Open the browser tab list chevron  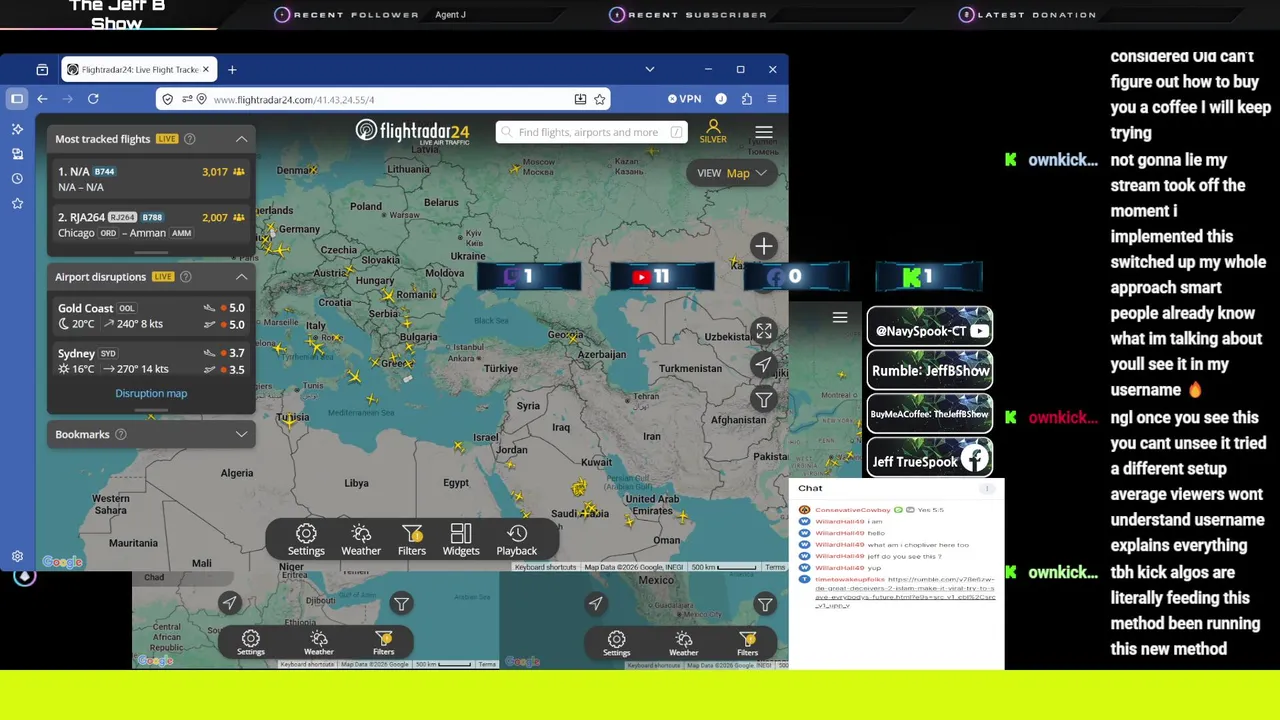coord(650,69)
